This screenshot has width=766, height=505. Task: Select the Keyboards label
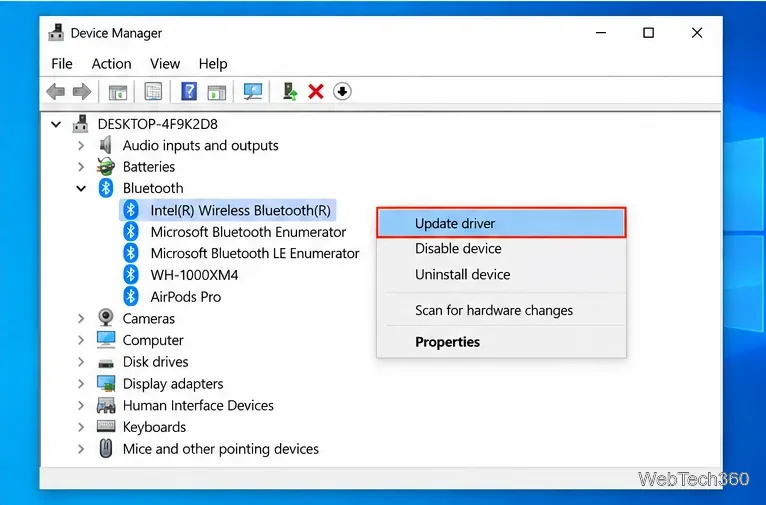tap(154, 427)
